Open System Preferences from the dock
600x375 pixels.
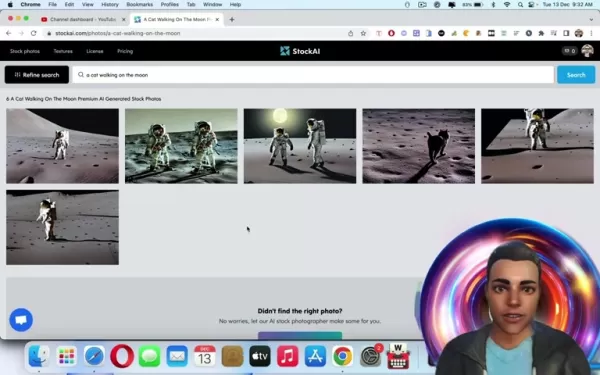coord(370,356)
